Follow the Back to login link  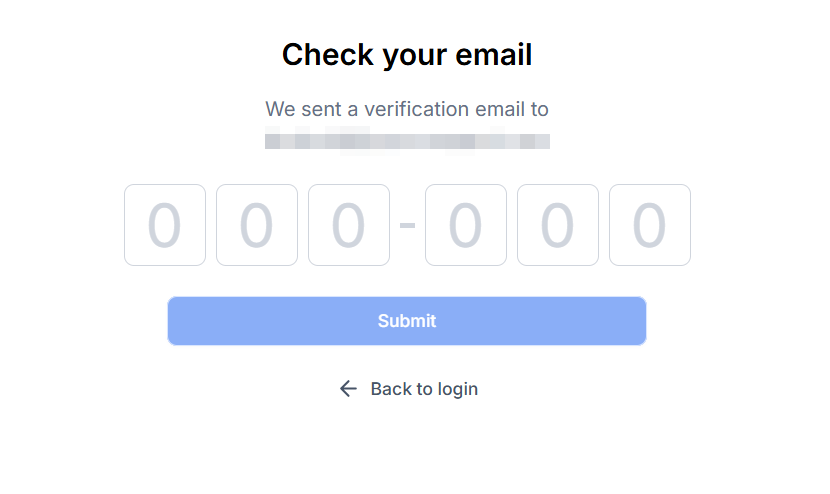point(423,389)
